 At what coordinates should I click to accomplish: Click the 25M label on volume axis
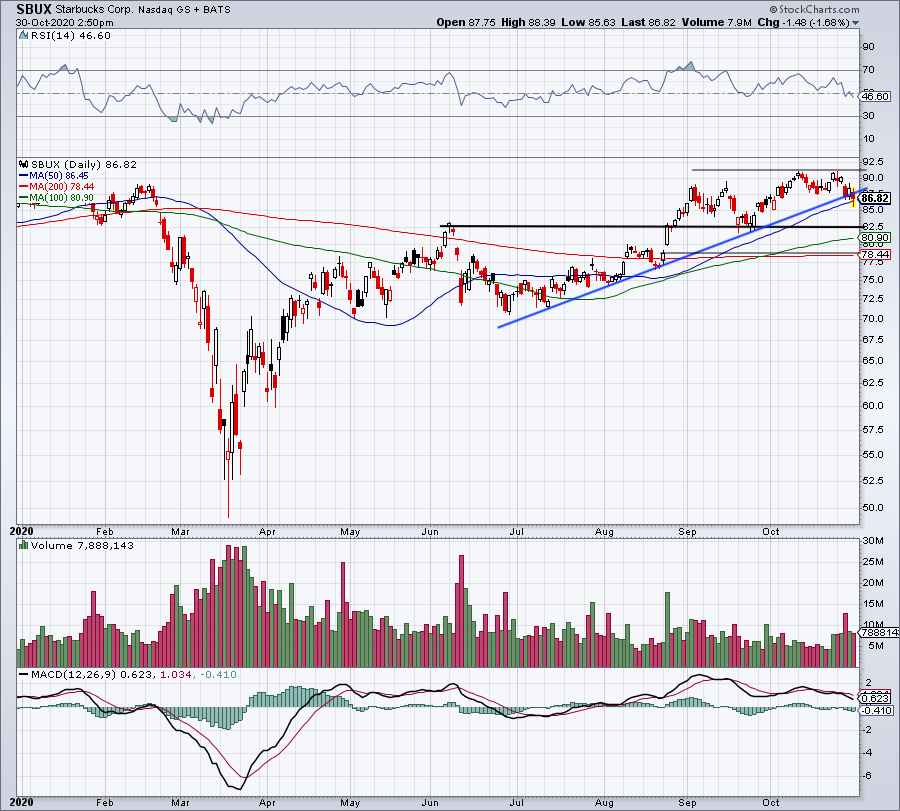pos(872,562)
